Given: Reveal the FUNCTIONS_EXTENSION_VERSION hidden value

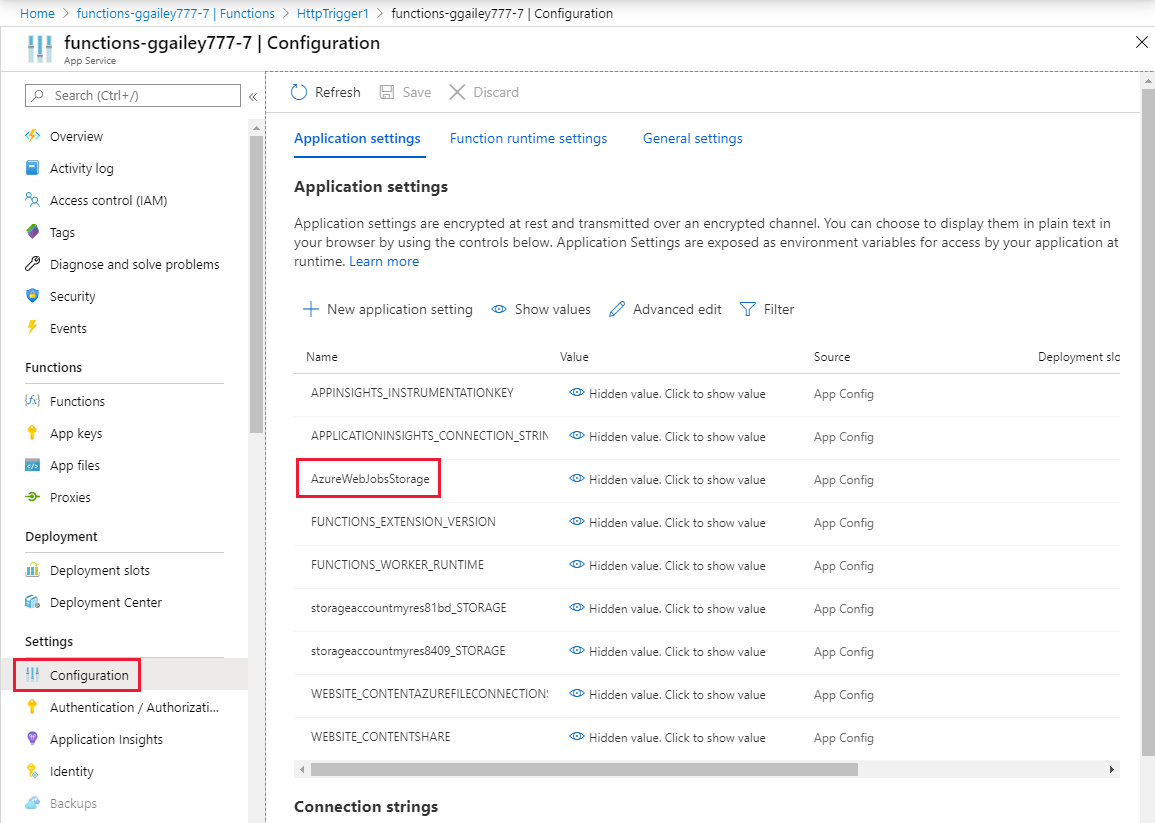Looking at the screenshot, I should click(667, 522).
